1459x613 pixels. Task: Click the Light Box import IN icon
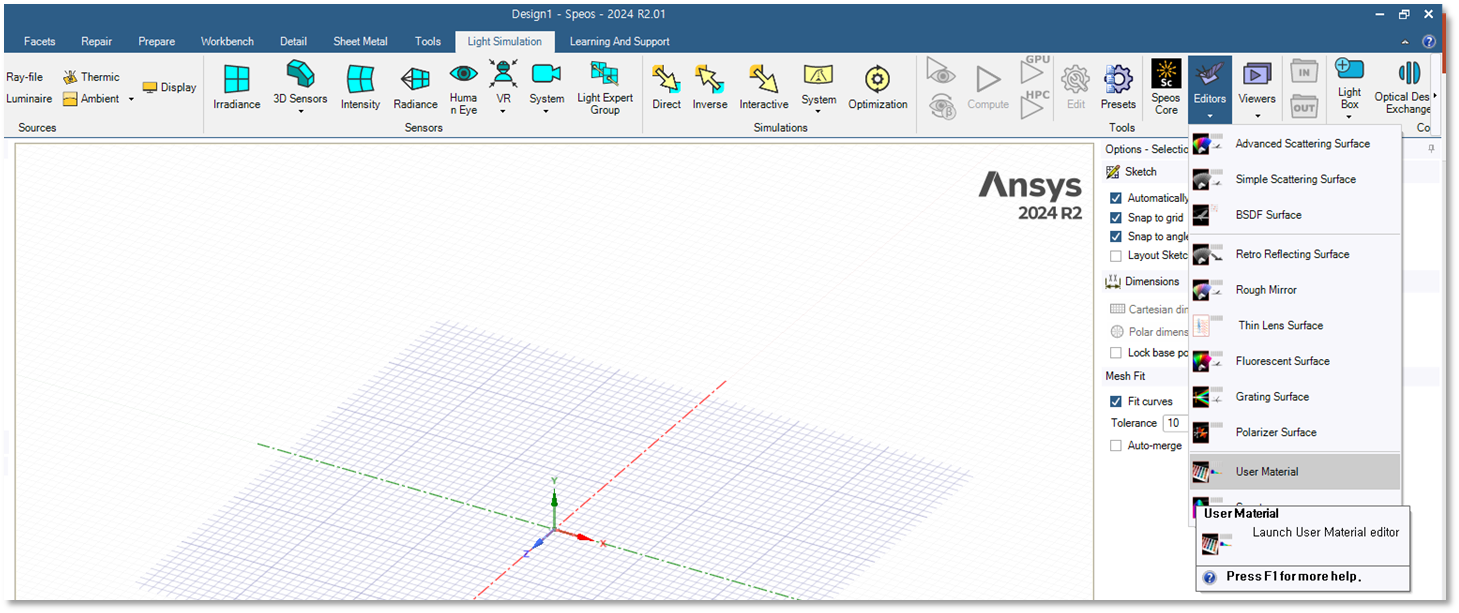coord(1304,72)
